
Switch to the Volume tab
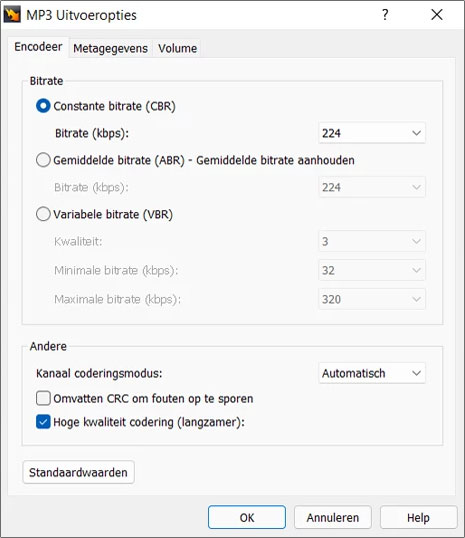177,48
